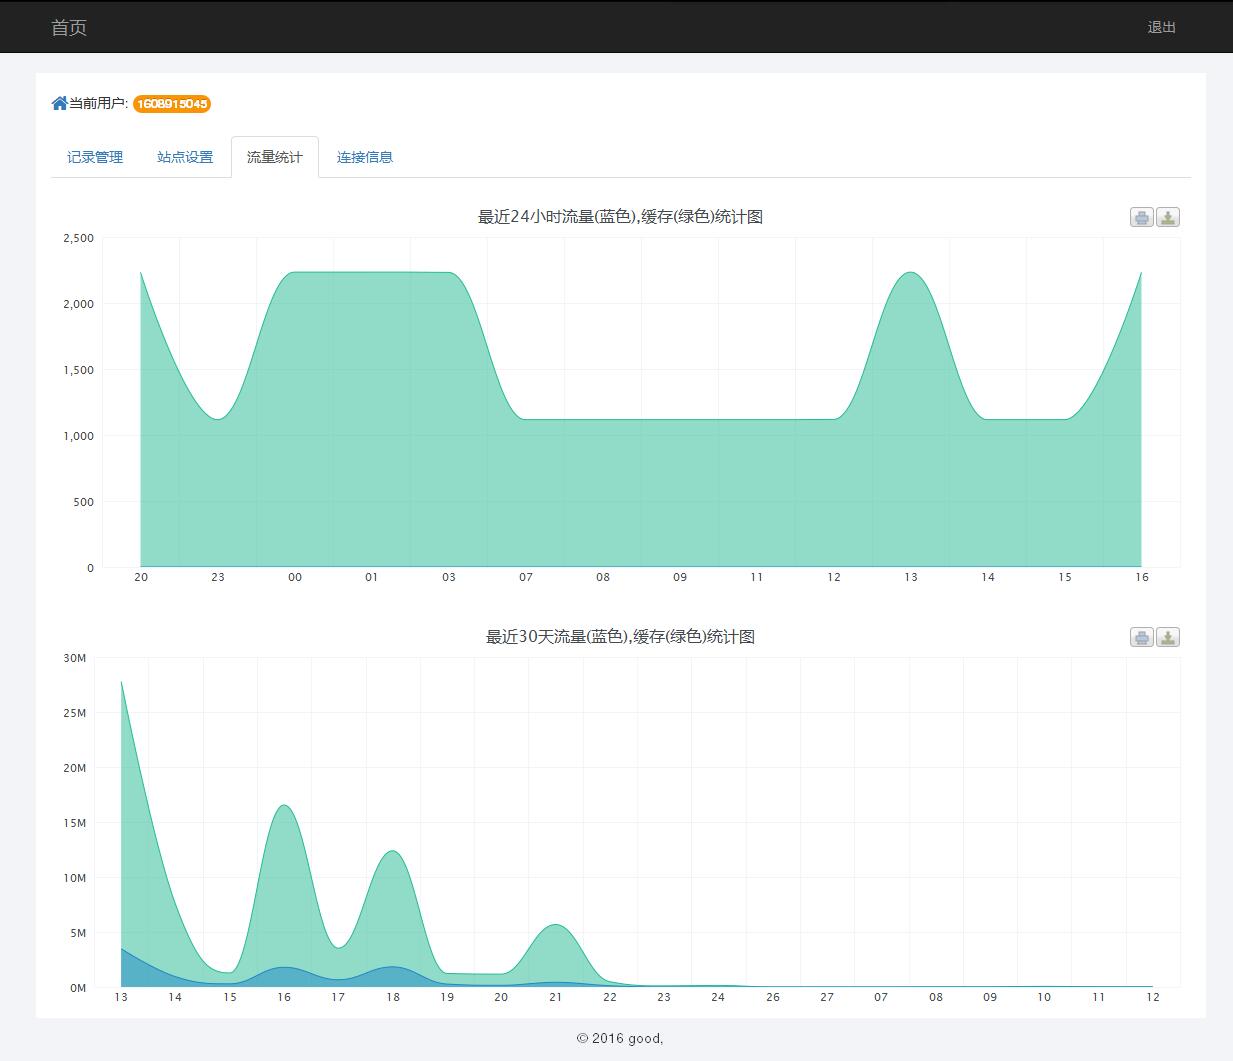Open the 站点设置 tab

185,157
